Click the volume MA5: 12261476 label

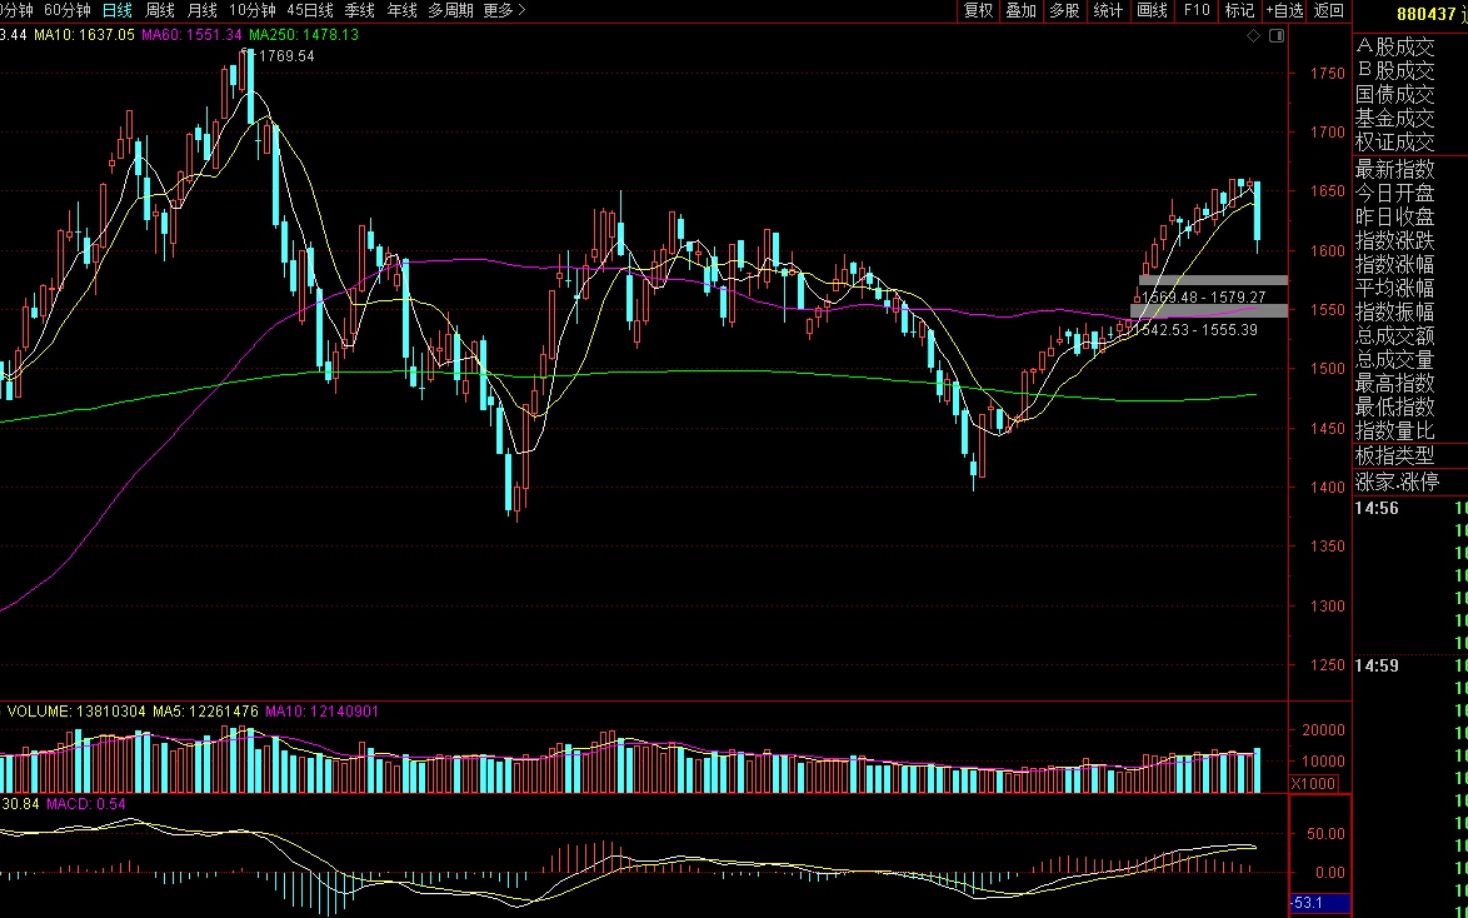(205, 712)
